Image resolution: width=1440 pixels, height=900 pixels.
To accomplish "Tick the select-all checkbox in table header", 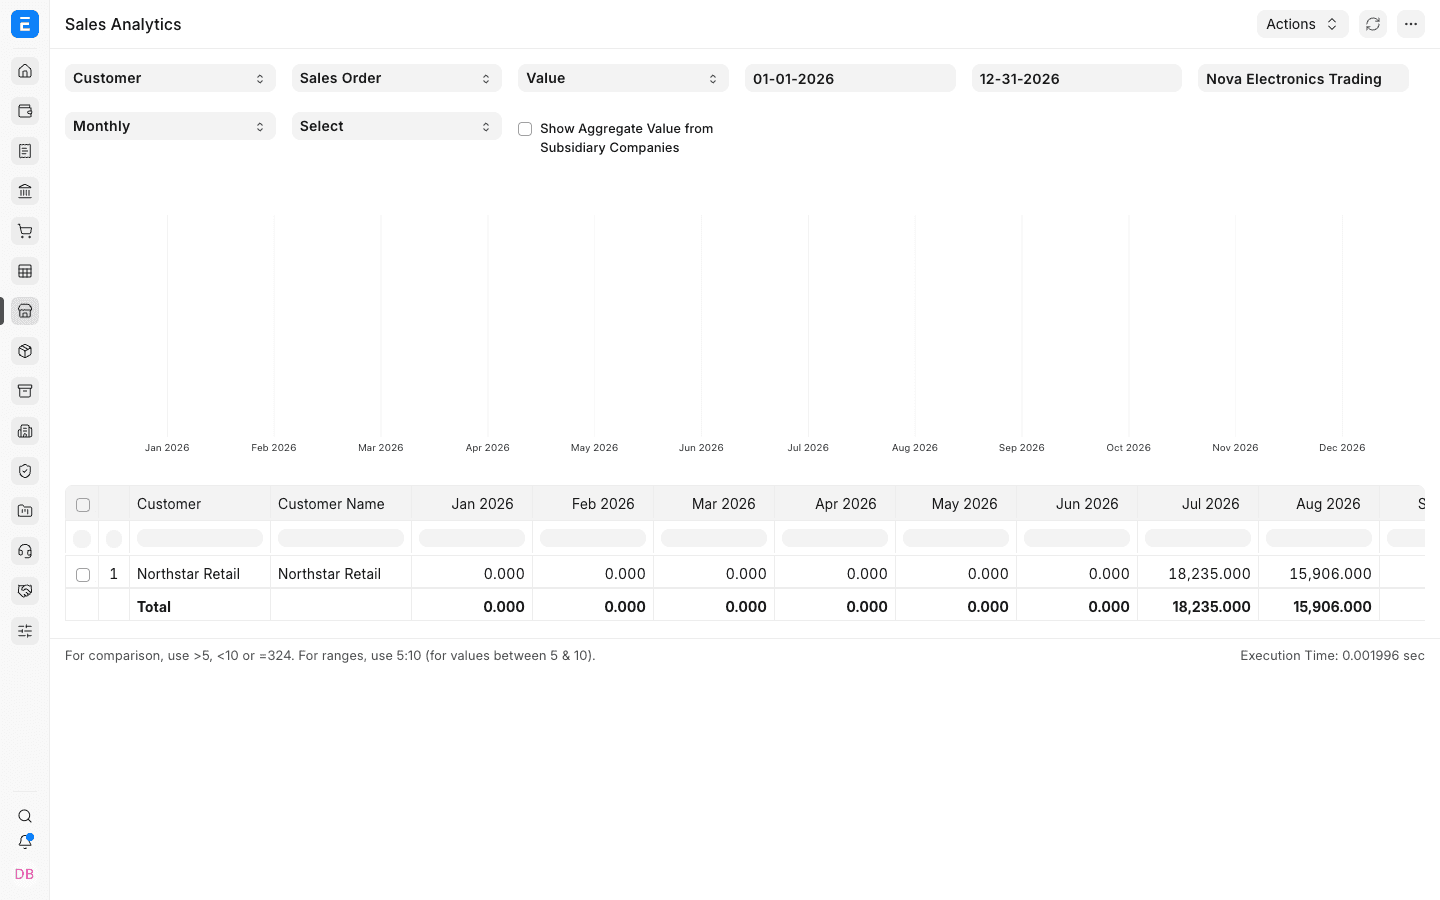I will [83, 505].
